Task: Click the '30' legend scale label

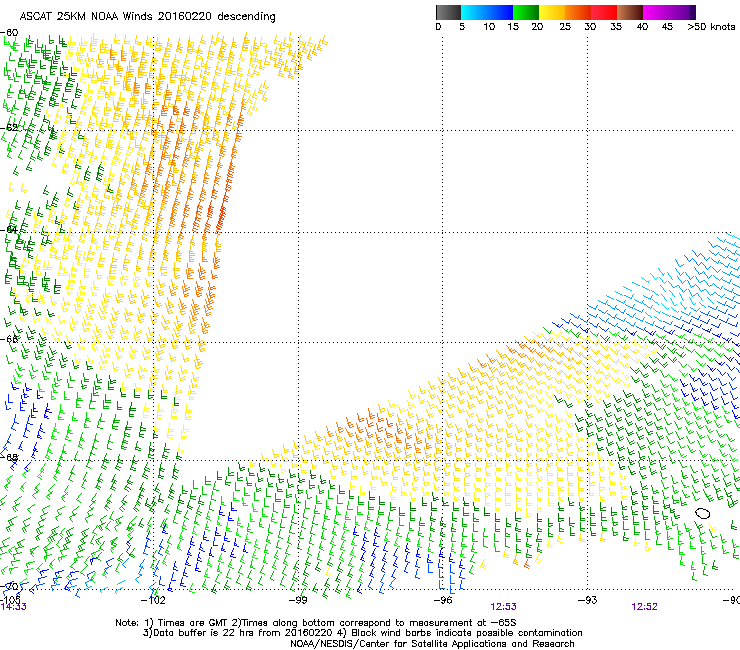Action: tap(590, 27)
